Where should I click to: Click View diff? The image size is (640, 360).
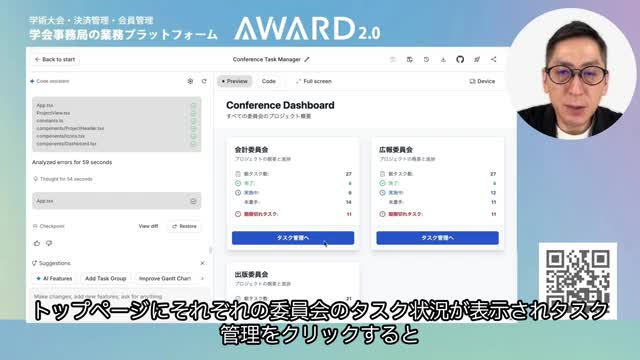(x=148, y=226)
